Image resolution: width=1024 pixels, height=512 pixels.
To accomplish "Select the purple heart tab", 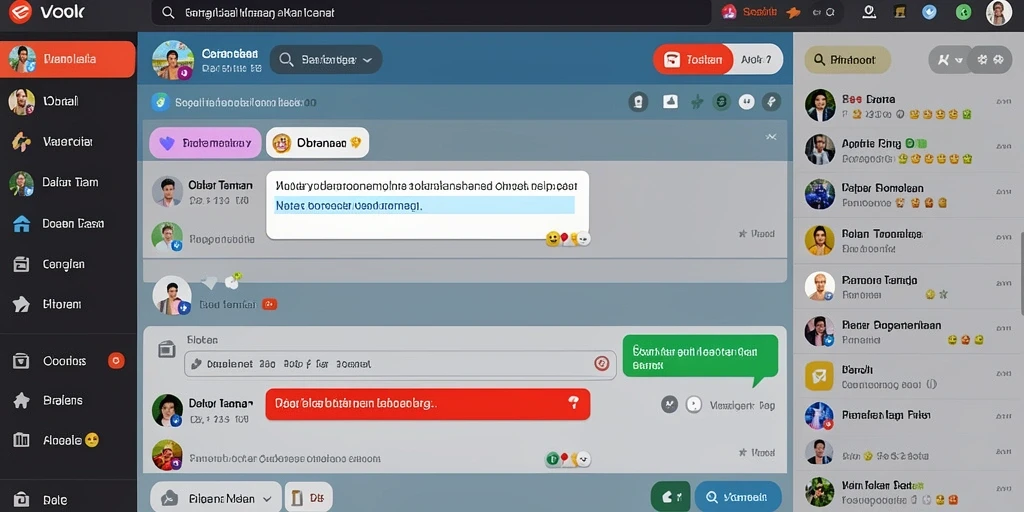I will pyautogui.click(x=205, y=142).
